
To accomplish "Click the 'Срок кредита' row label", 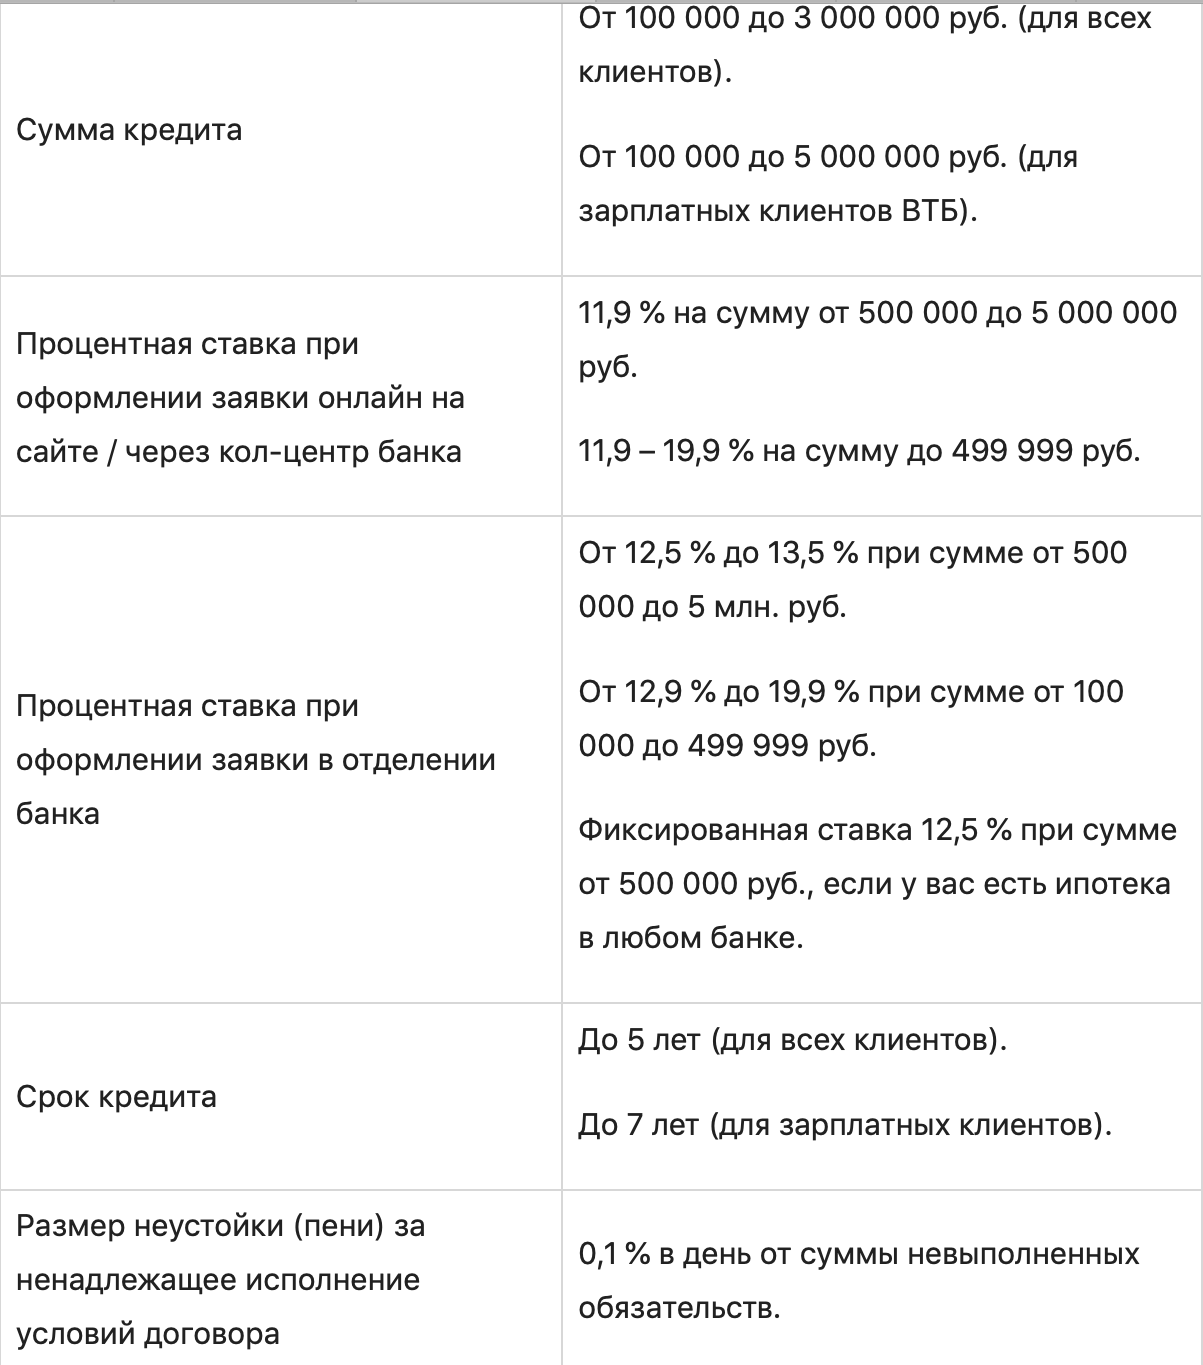I will pos(116,1097).
